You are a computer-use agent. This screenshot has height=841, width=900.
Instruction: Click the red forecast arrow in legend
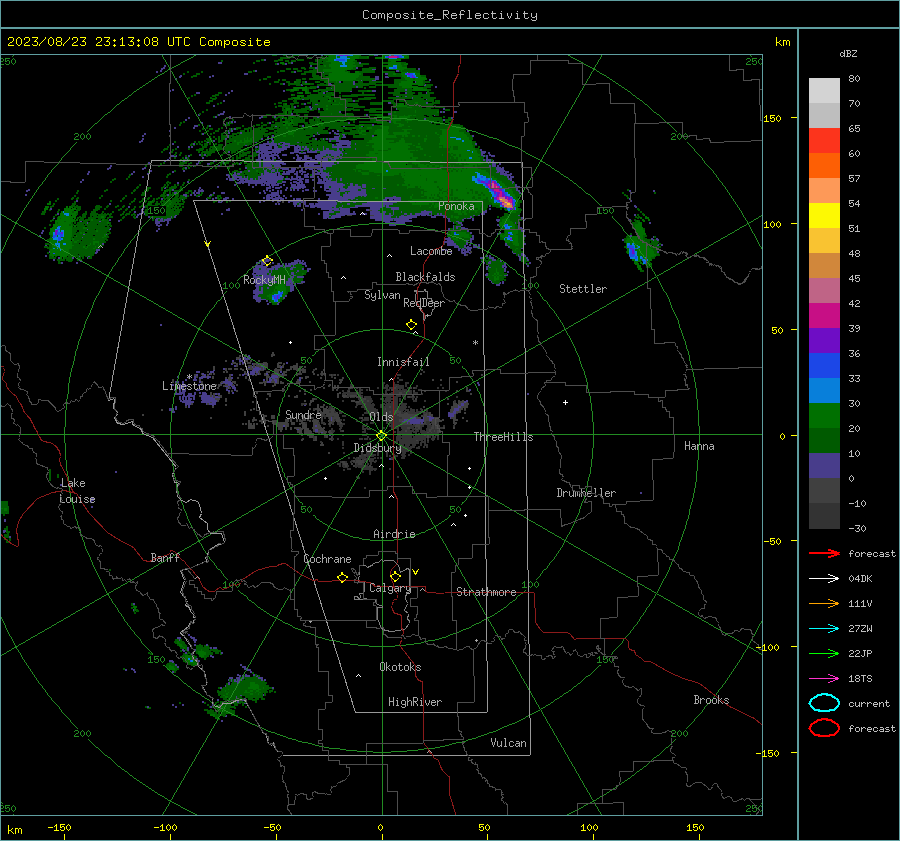(x=824, y=553)
